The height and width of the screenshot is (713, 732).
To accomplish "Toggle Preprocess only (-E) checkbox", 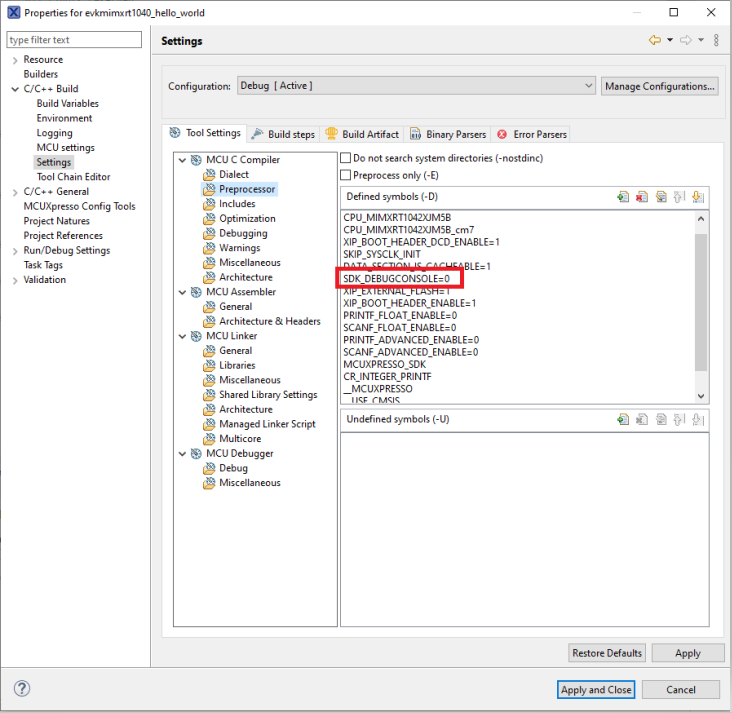I will (x=345, y=175).
